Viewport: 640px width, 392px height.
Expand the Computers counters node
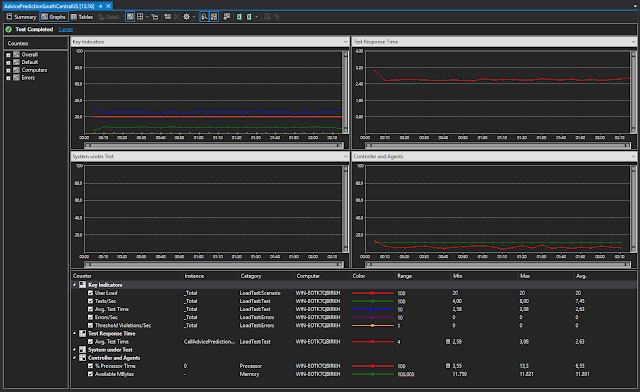(x=8, y=70)
